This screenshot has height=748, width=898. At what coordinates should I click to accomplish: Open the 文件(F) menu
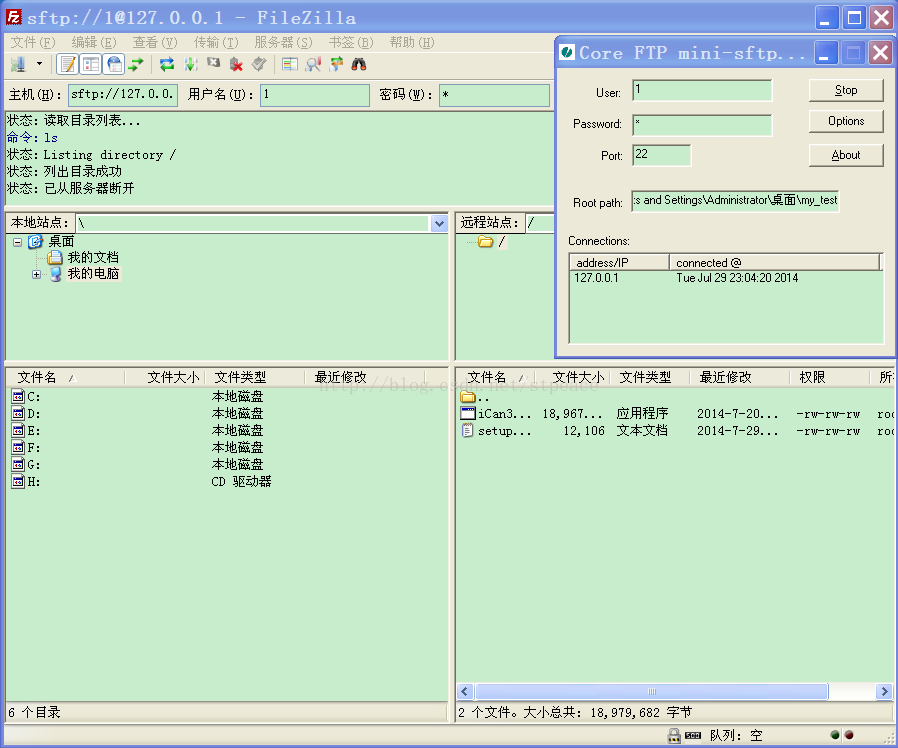point(33,42)
